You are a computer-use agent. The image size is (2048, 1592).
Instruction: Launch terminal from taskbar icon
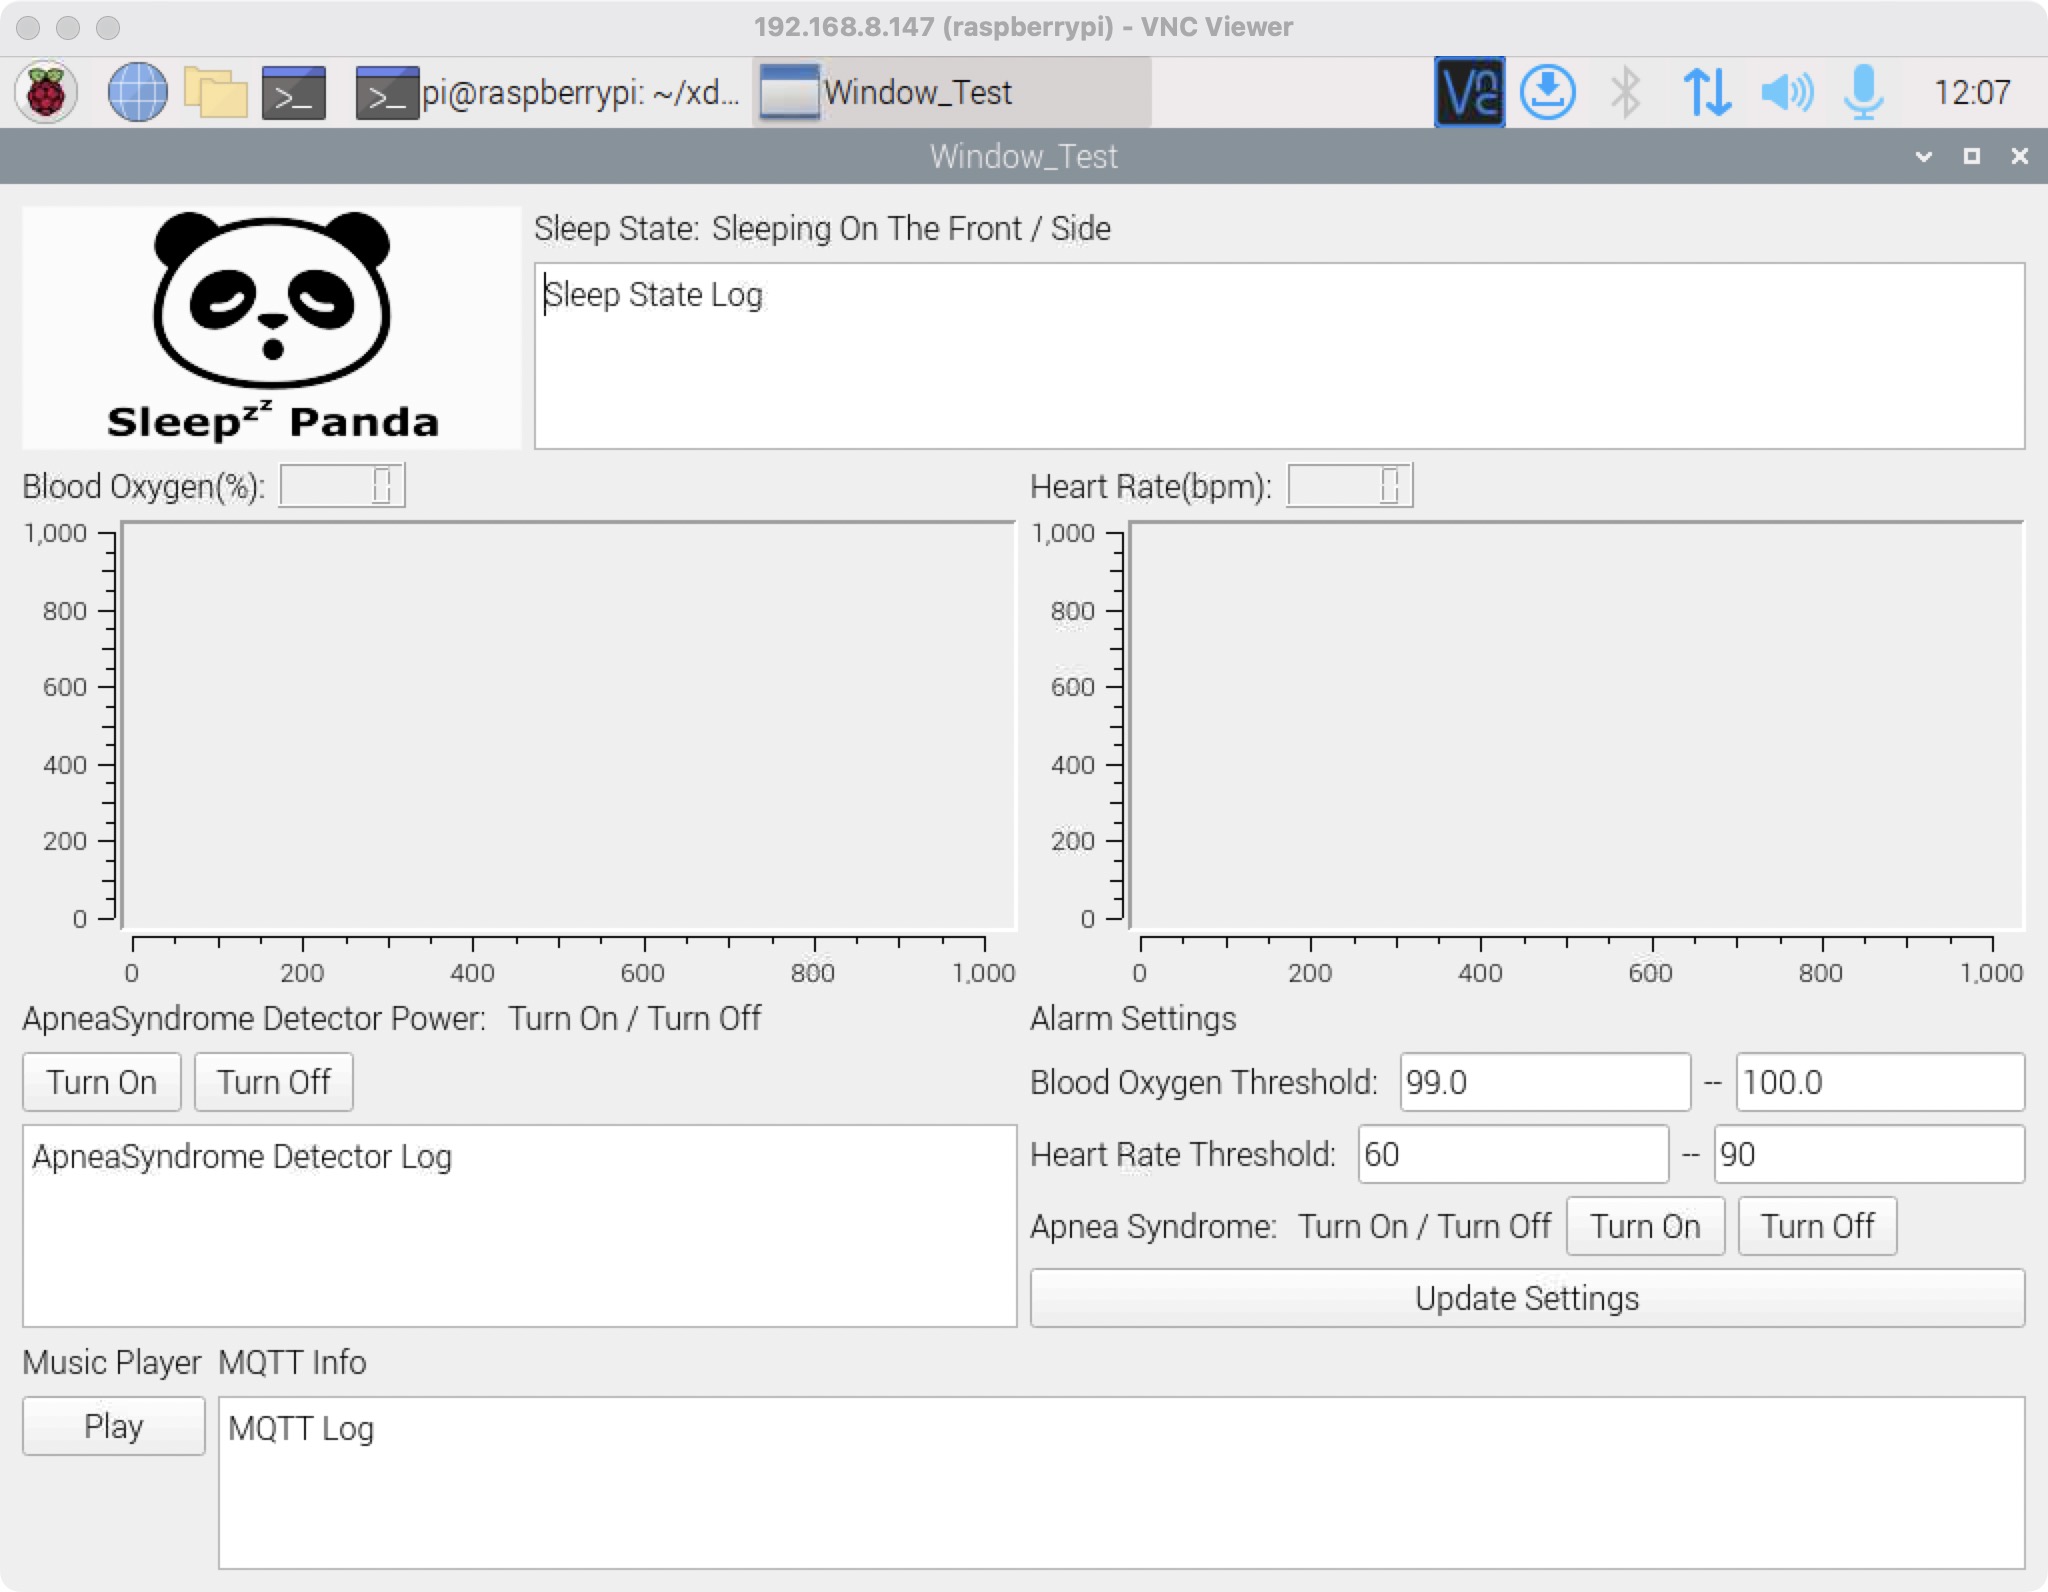(x=293, y=92)
